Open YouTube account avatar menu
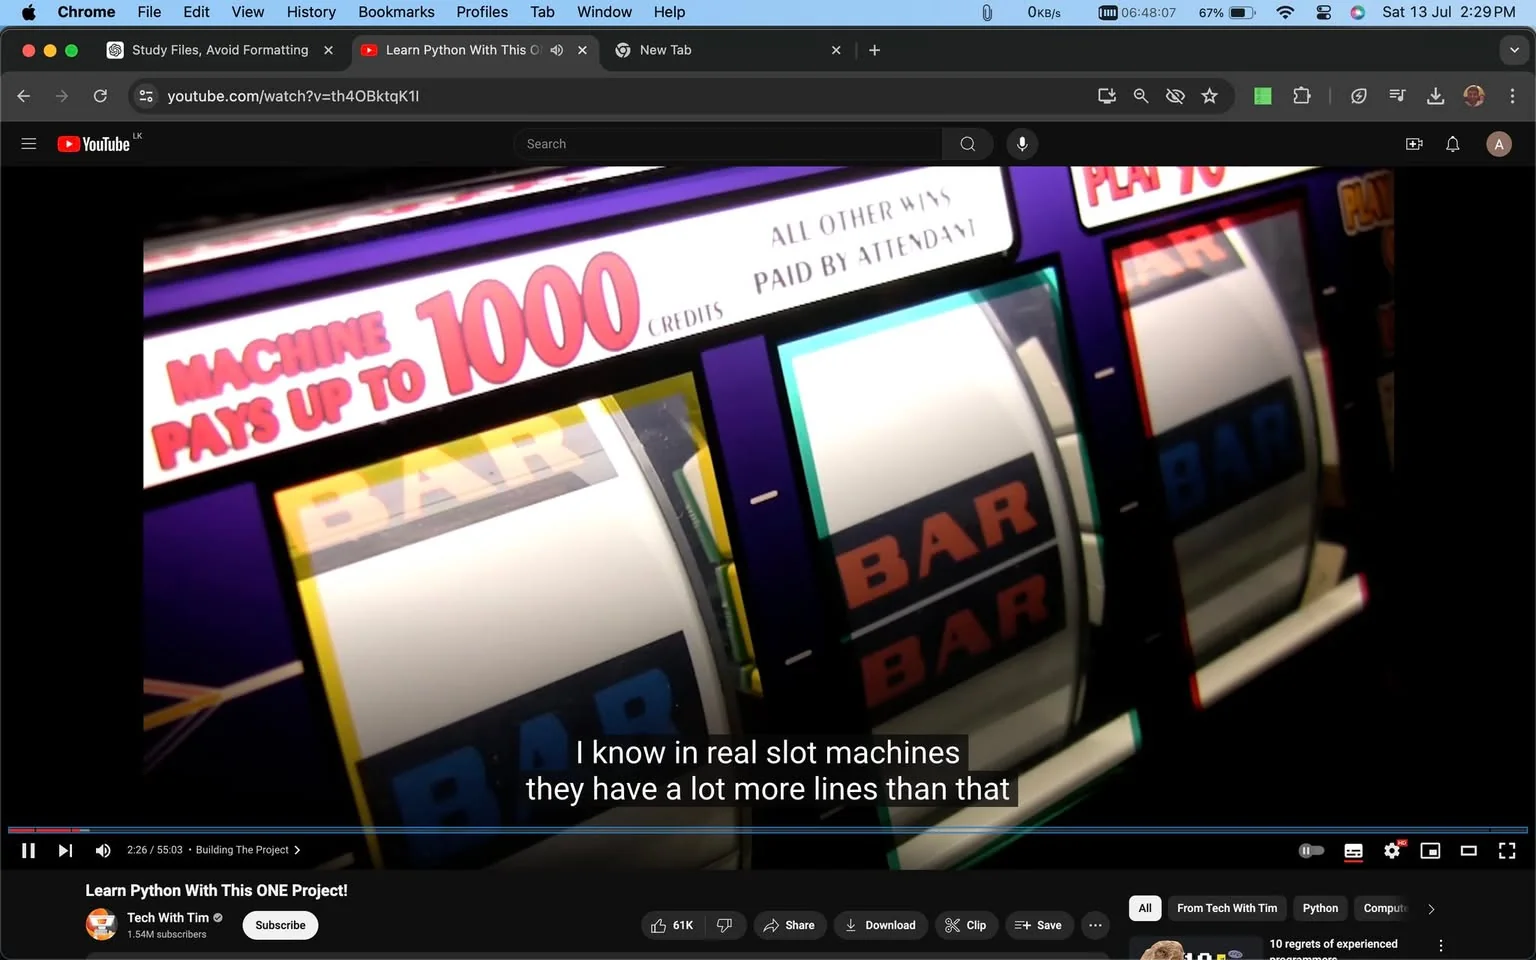This screenshot has width=1536, height=960. [x=1499, y=144]
